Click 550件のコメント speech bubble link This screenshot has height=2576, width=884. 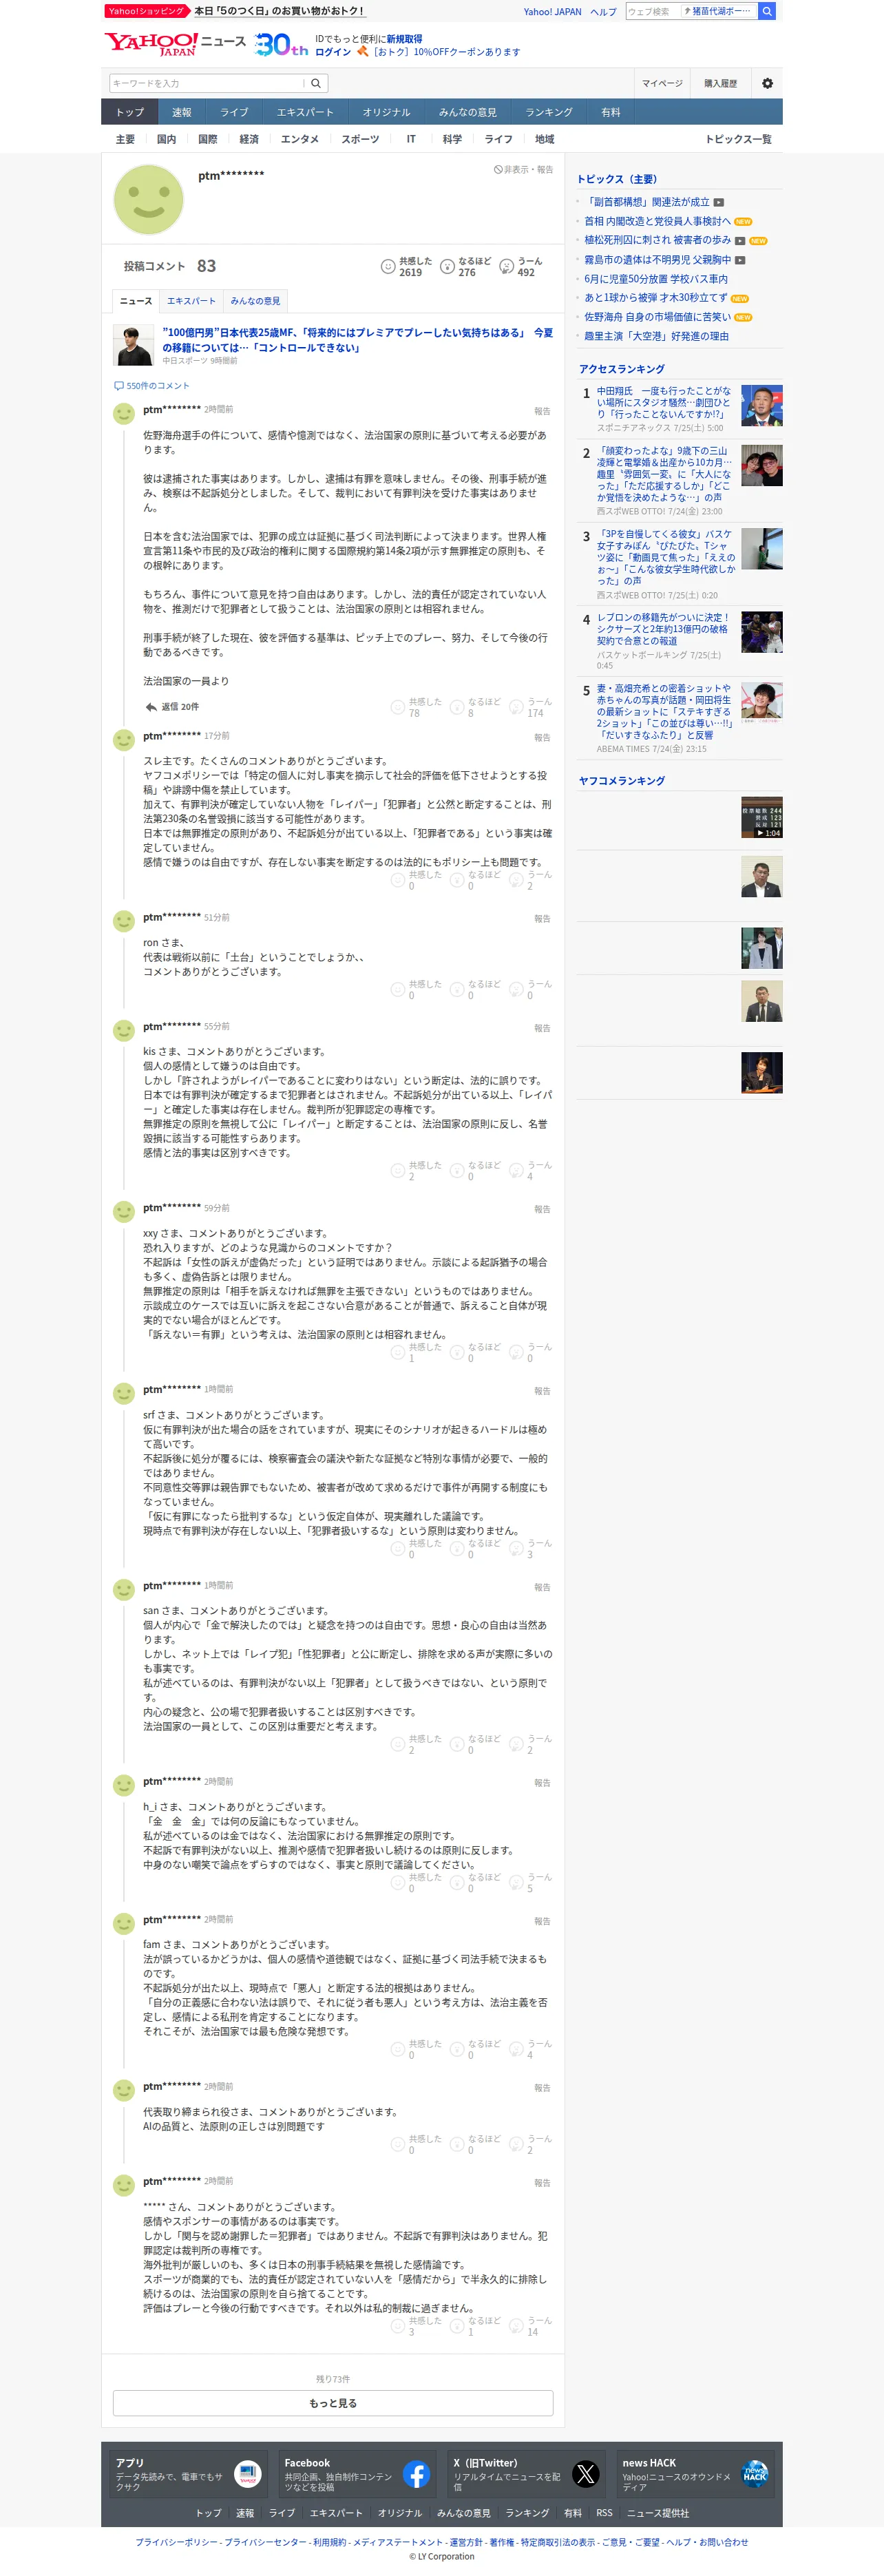pyautogui.click(x=152, y=385)
